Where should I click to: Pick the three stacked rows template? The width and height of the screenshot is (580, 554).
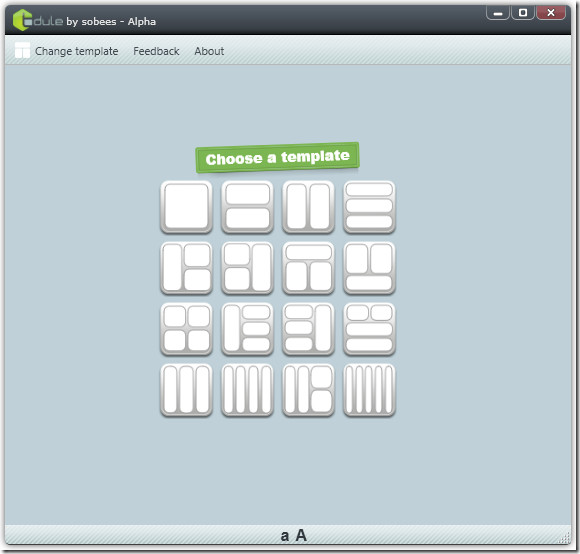tap(369, 206)
